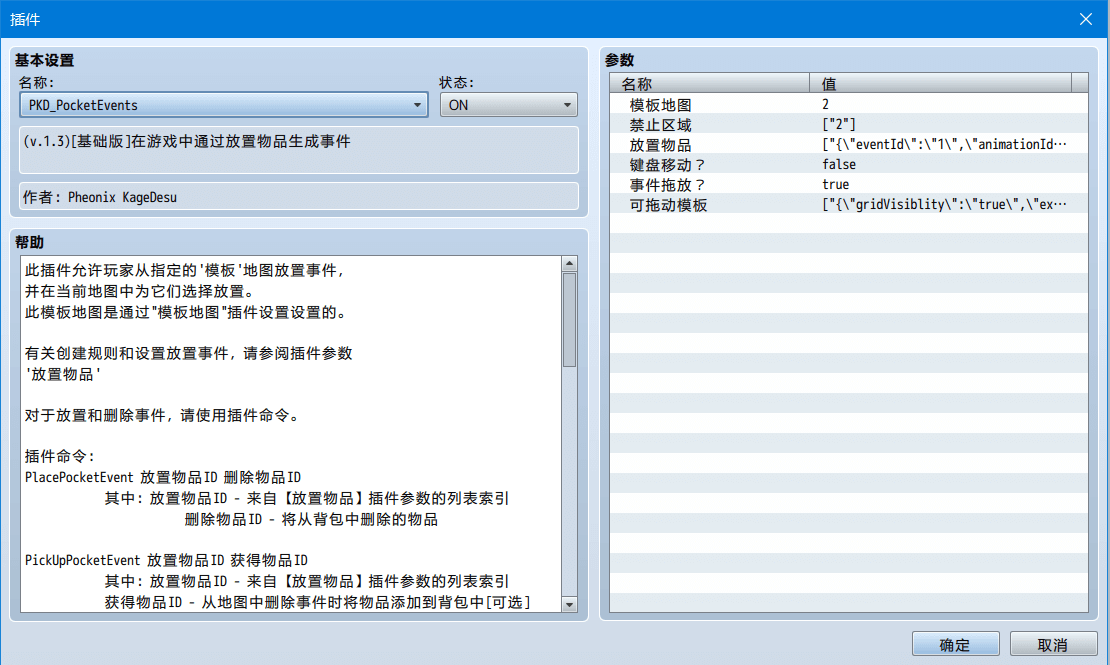Image resolution: width=1110 pixels, height=665 pixels.
Task: Click the PickUpPocketEvent command line in help
Action: (x=166, y=560)
